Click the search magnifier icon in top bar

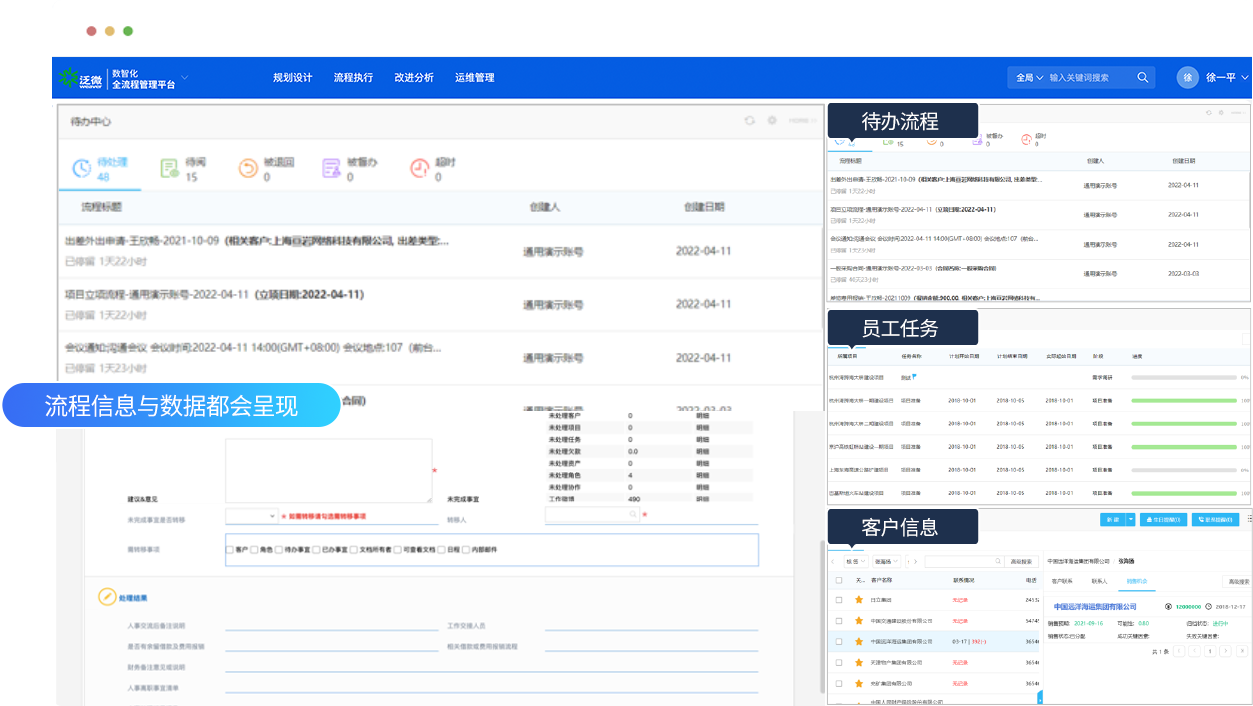click(1142, 78)
